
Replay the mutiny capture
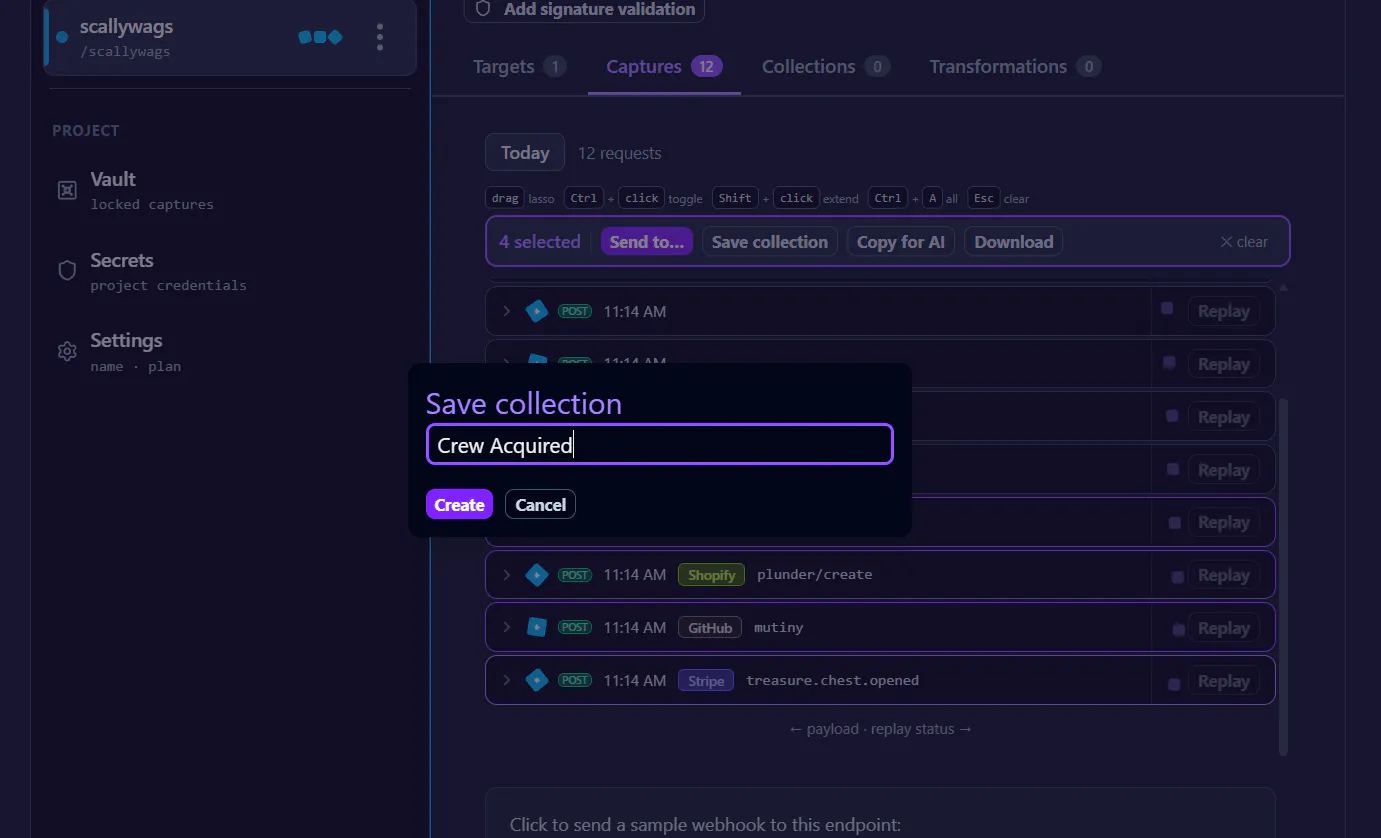coord(1224,629)
